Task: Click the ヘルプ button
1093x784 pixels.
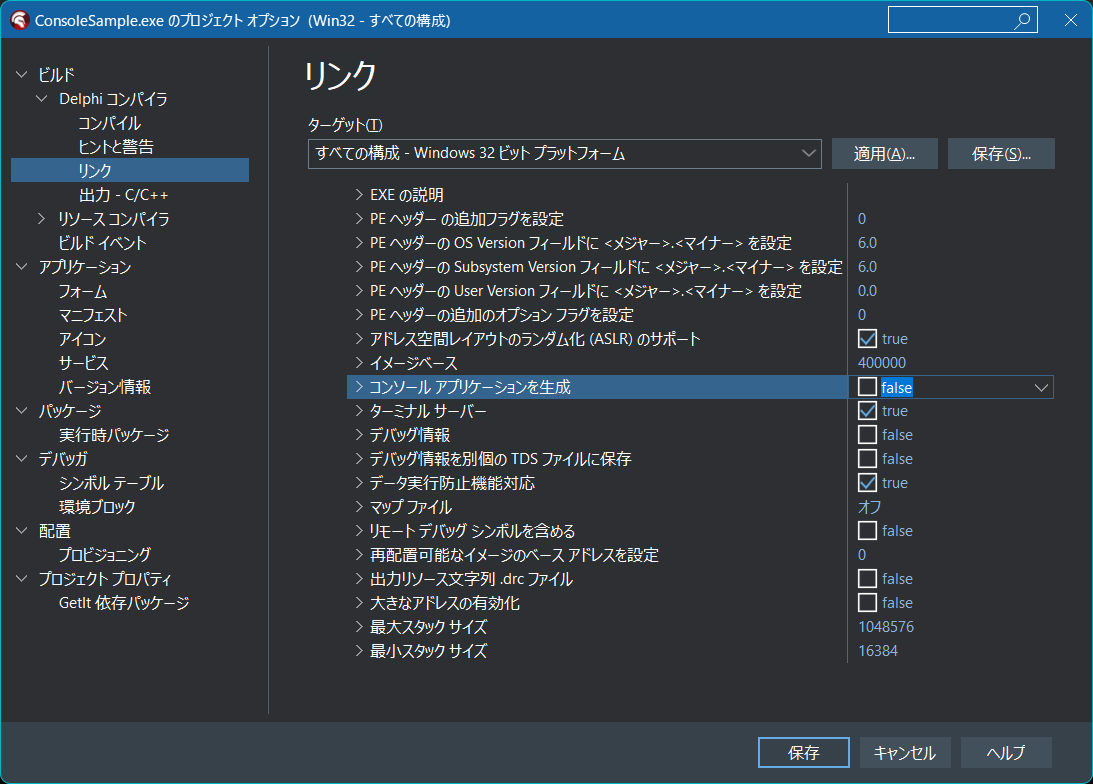Action: tap(1006, 753)
